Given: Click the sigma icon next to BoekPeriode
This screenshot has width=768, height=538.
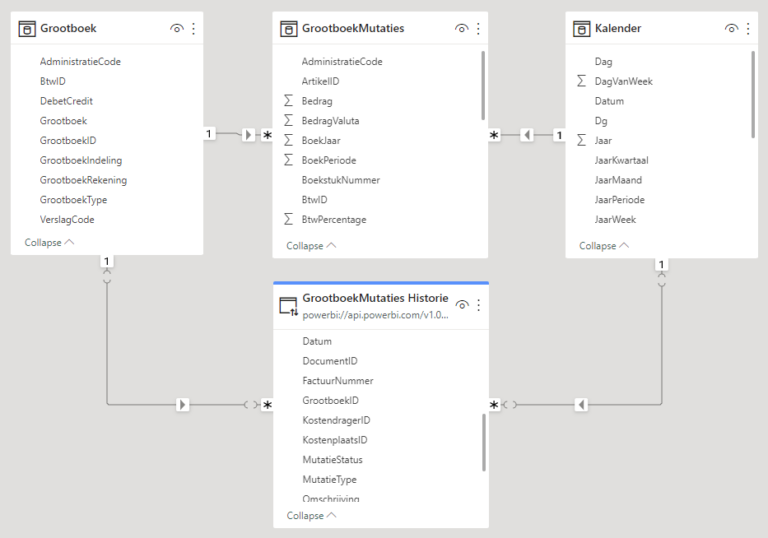Looking at the screenshot, I should [x=288, y=160].
